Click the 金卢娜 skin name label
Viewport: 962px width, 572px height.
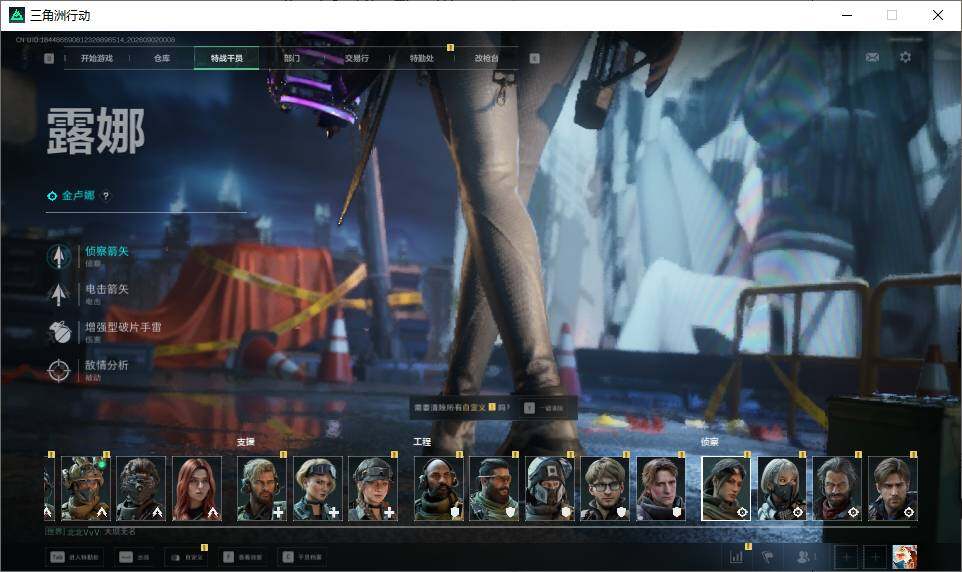click(78, 195)
